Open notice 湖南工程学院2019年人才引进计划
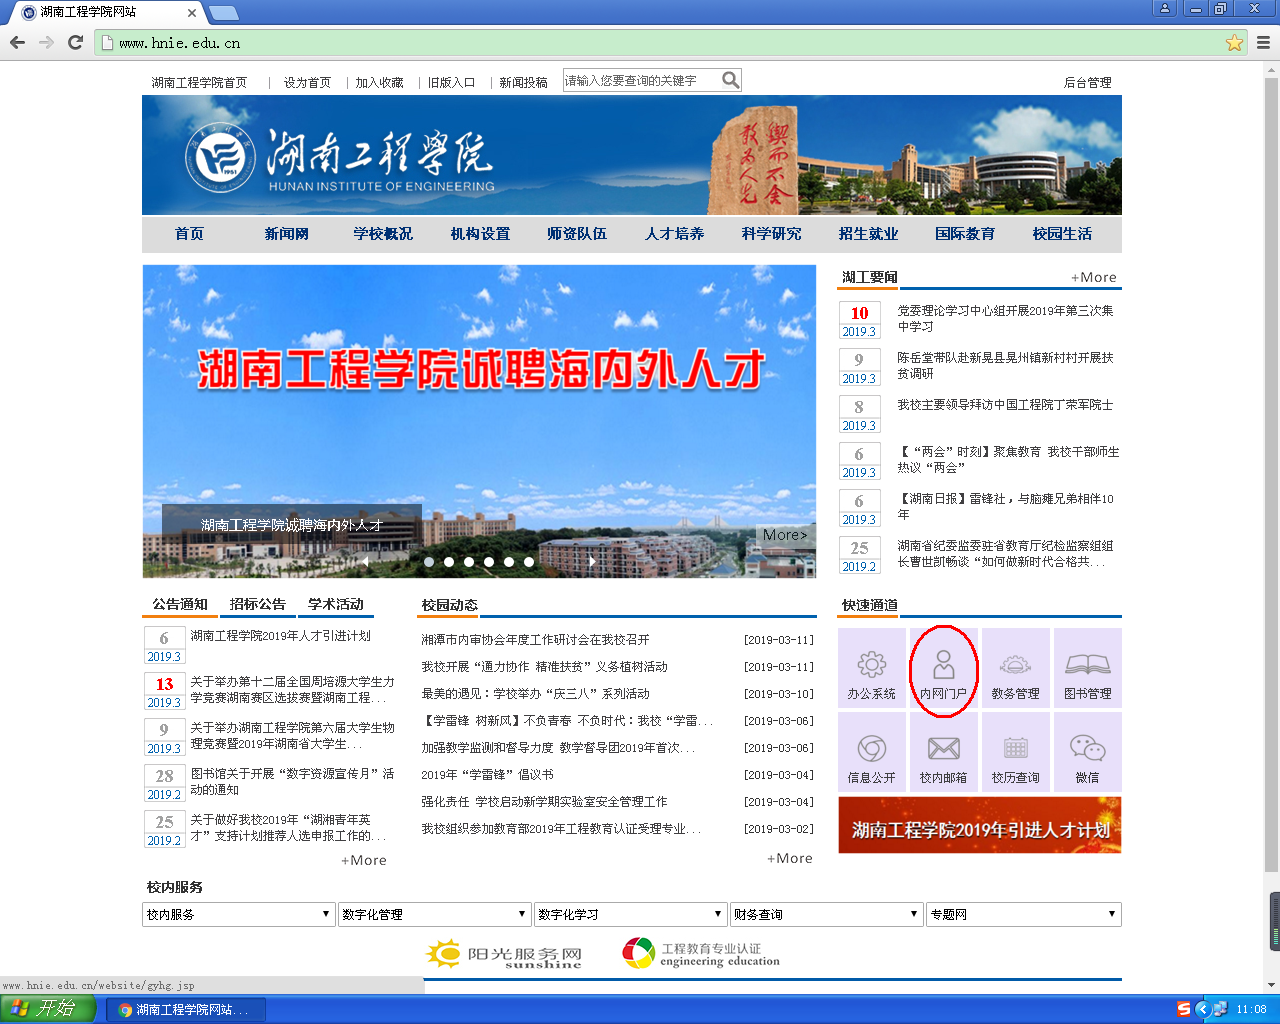 (x=281, y=636)
